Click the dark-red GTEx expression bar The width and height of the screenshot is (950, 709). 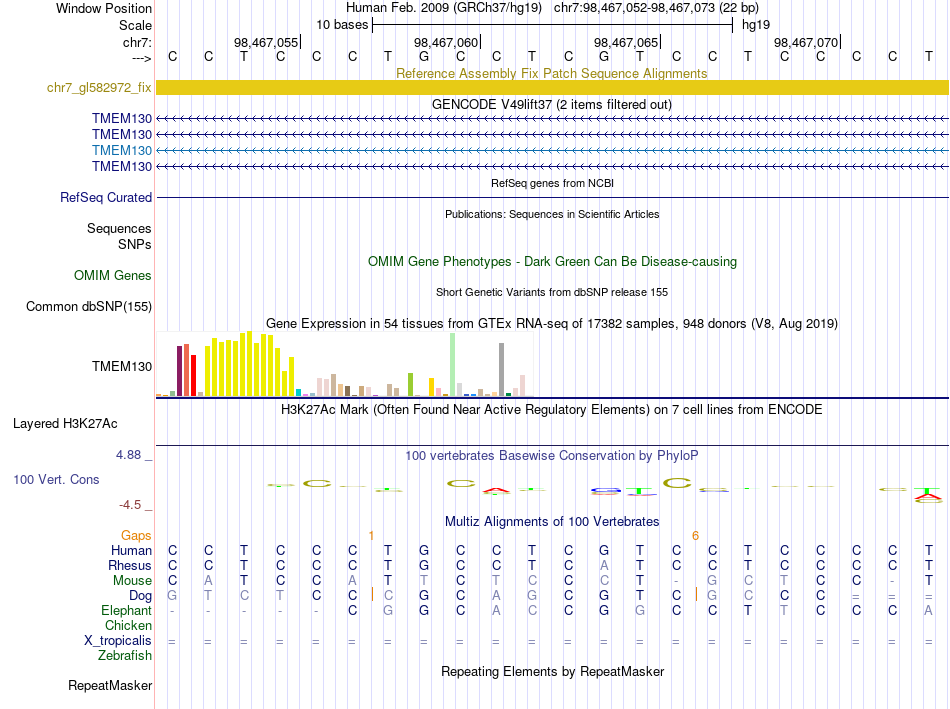pos(179,371)
